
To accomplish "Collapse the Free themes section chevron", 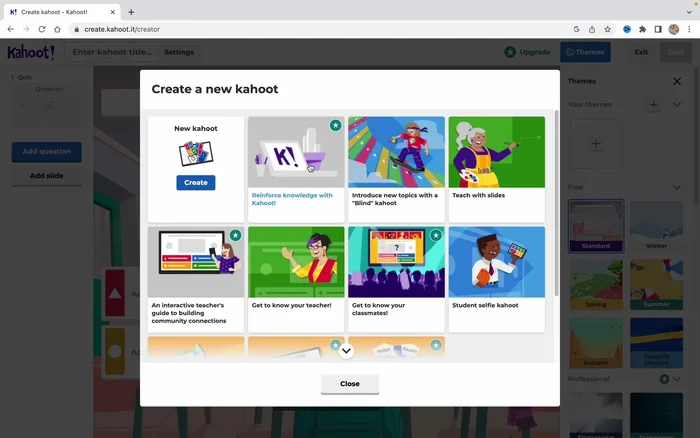I will coord(677,187).
